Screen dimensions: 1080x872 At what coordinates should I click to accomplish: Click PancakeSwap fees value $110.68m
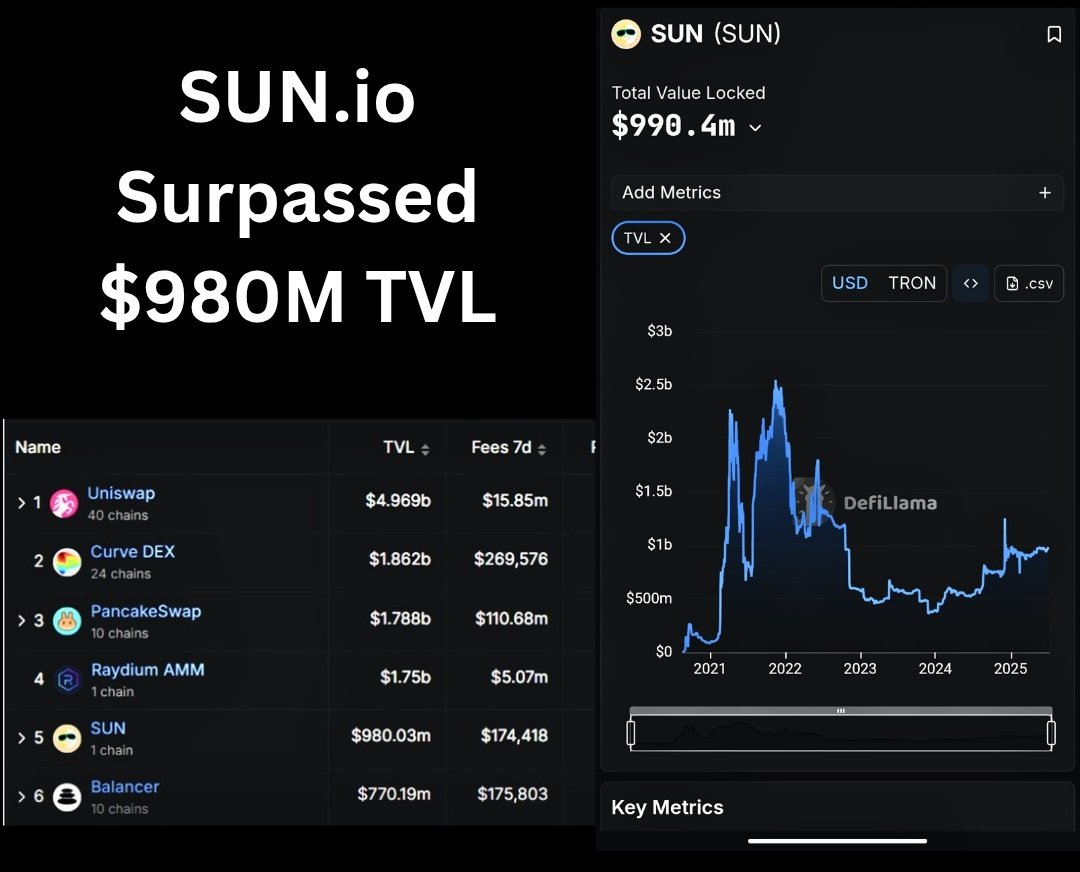(x=511, y=619)
